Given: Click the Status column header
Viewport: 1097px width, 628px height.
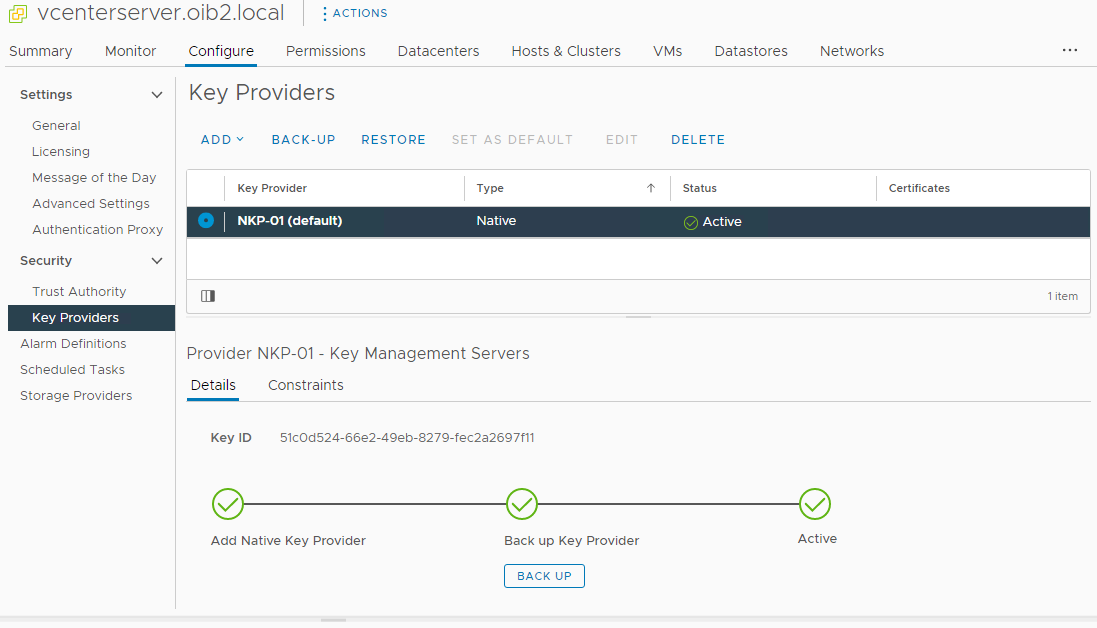Looking at the screenshot, I should (700, 188).
